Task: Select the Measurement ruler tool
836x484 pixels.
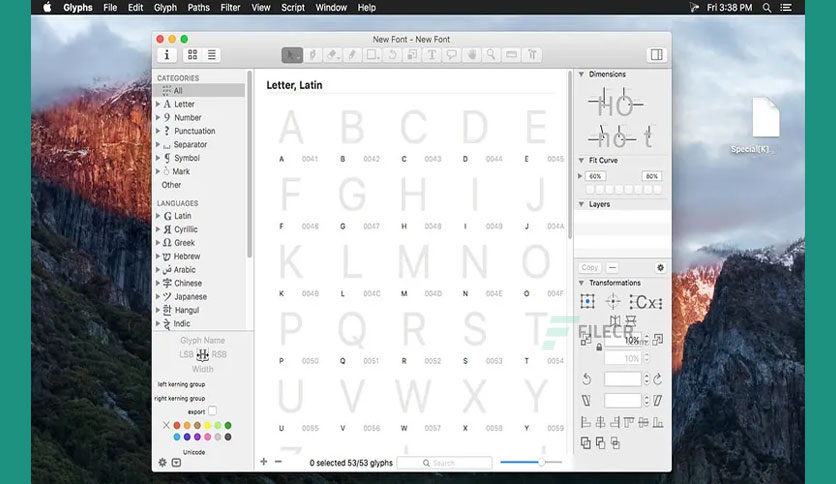Action: pyautogui.click(x=511, y=55)
